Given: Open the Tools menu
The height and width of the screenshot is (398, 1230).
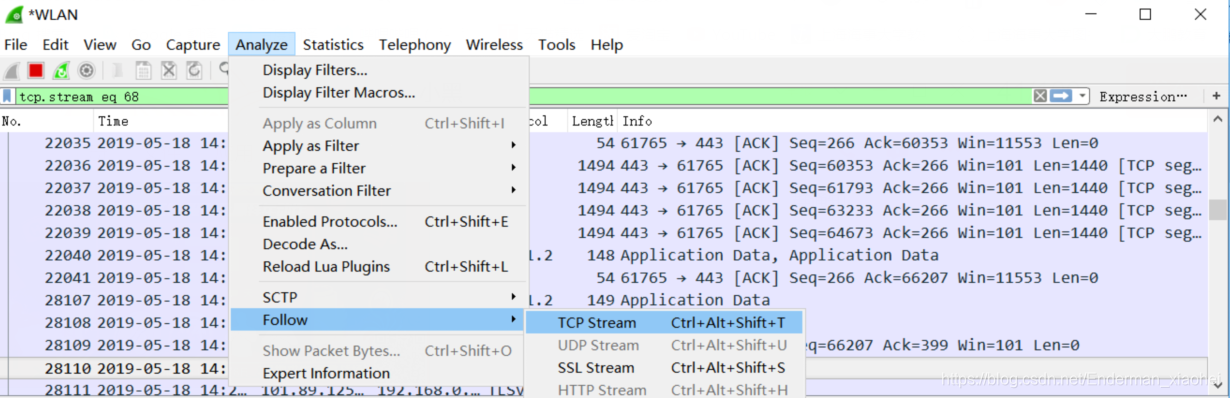Looking at the screenshot, I should (557, 44).
